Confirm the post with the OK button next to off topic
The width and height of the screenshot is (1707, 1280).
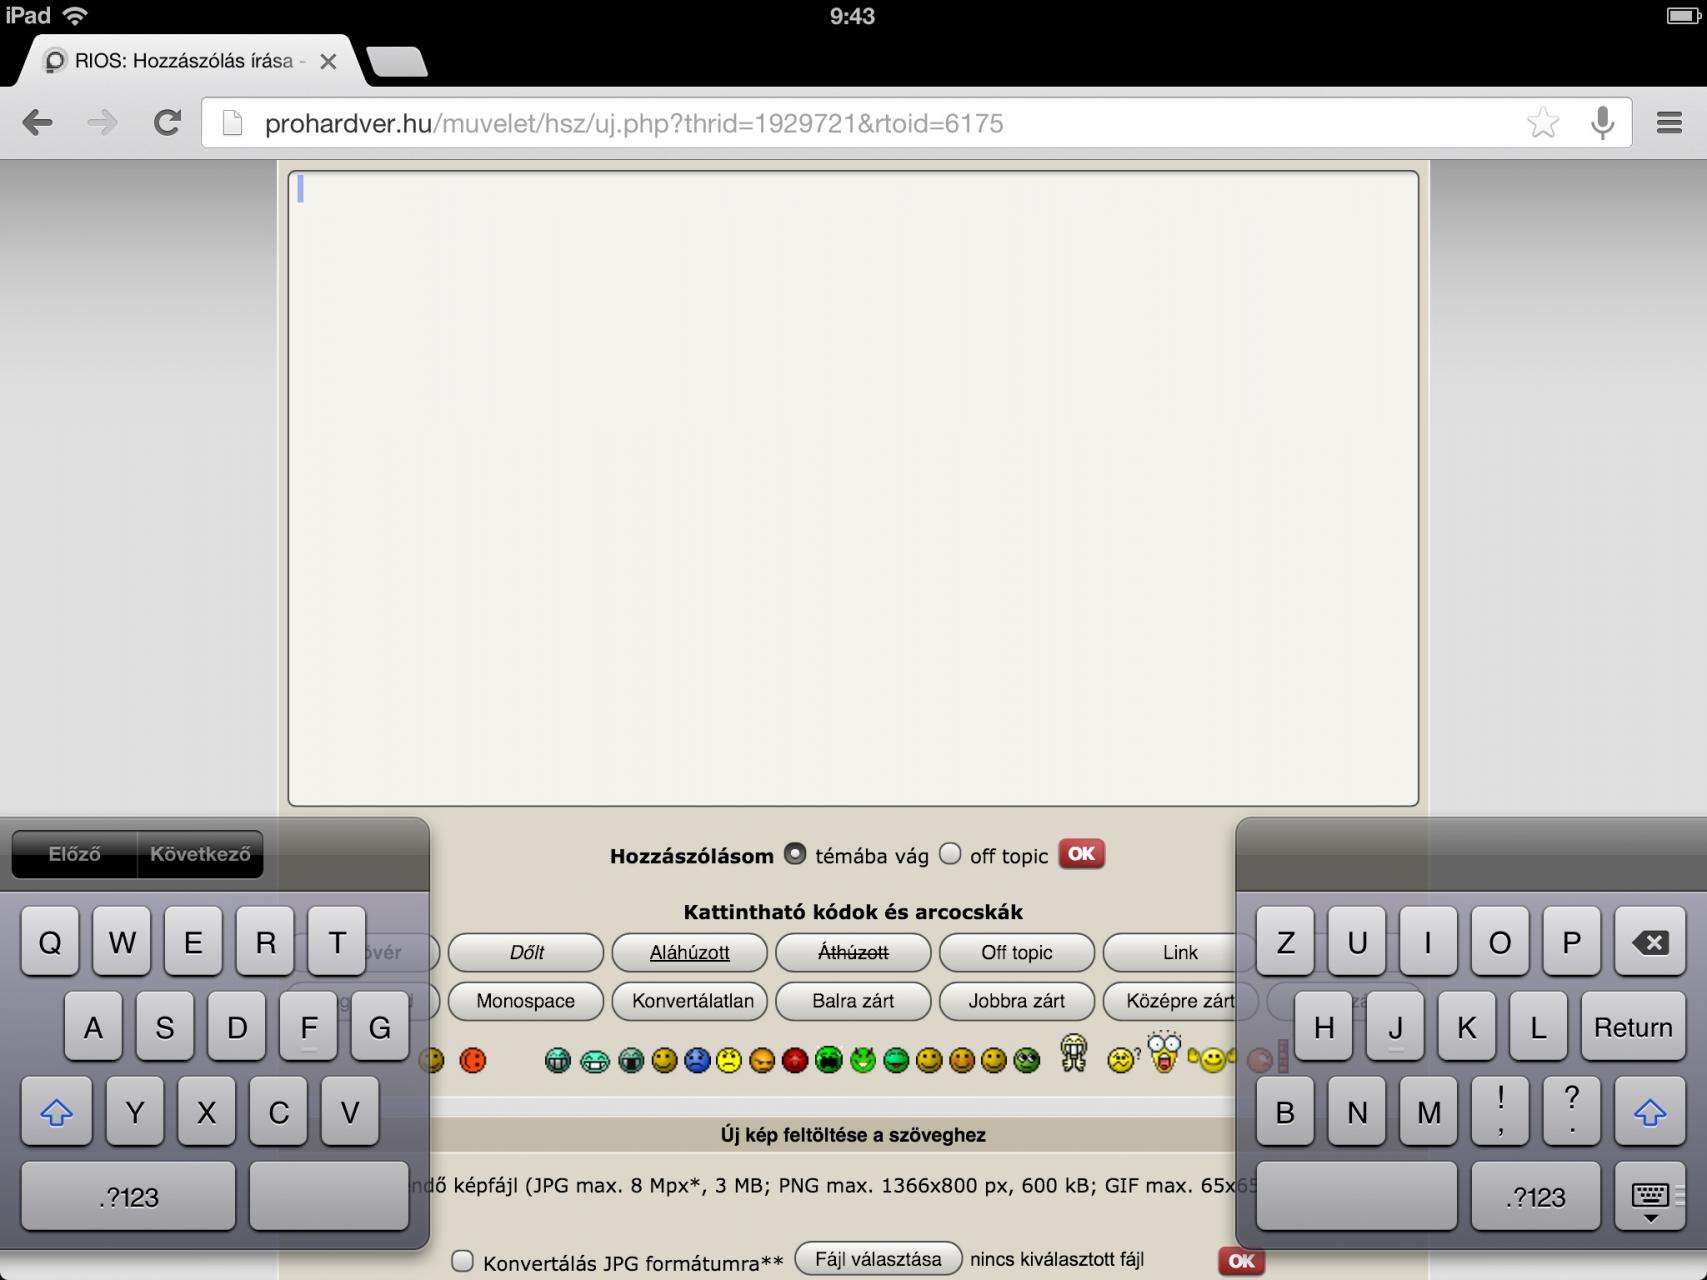[1081, 854]
